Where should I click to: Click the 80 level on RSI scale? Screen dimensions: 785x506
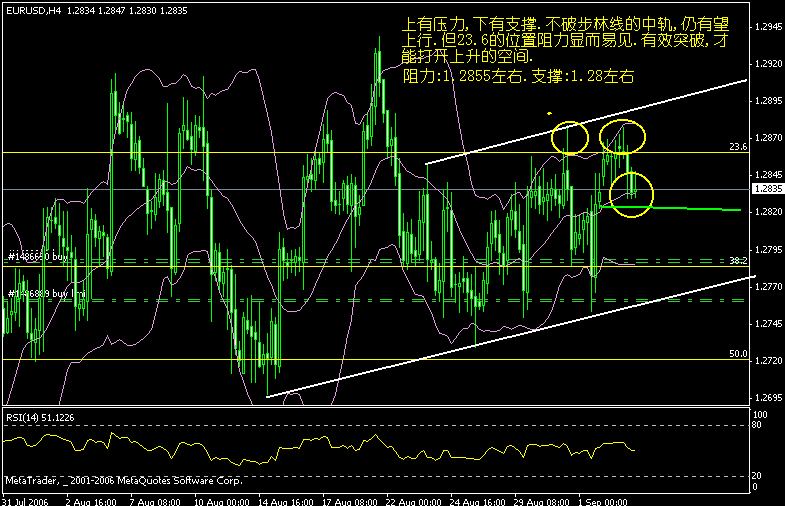[x=756, y=425]
